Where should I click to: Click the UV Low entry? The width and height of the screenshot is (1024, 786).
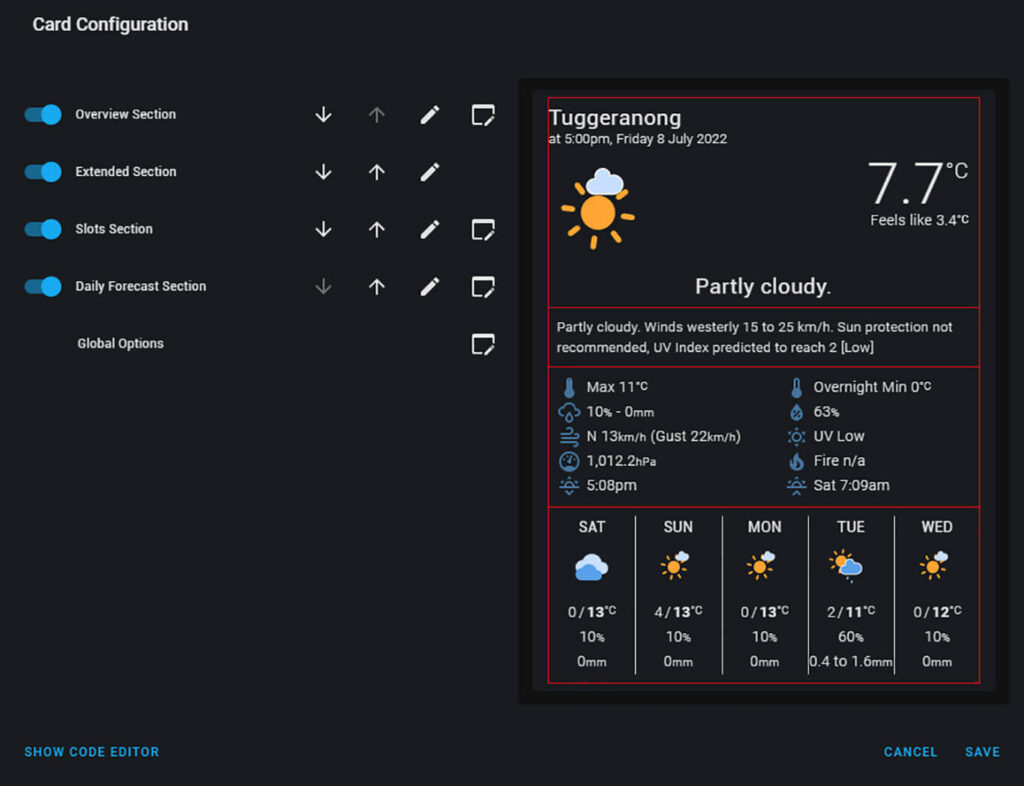point(839,436)
